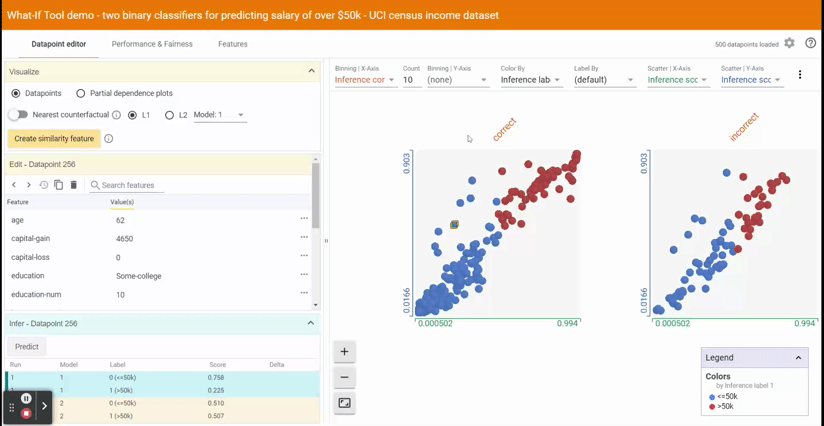Open settings gear next to datapoints loaded
The image size is (824, 426).
point(789,43)
